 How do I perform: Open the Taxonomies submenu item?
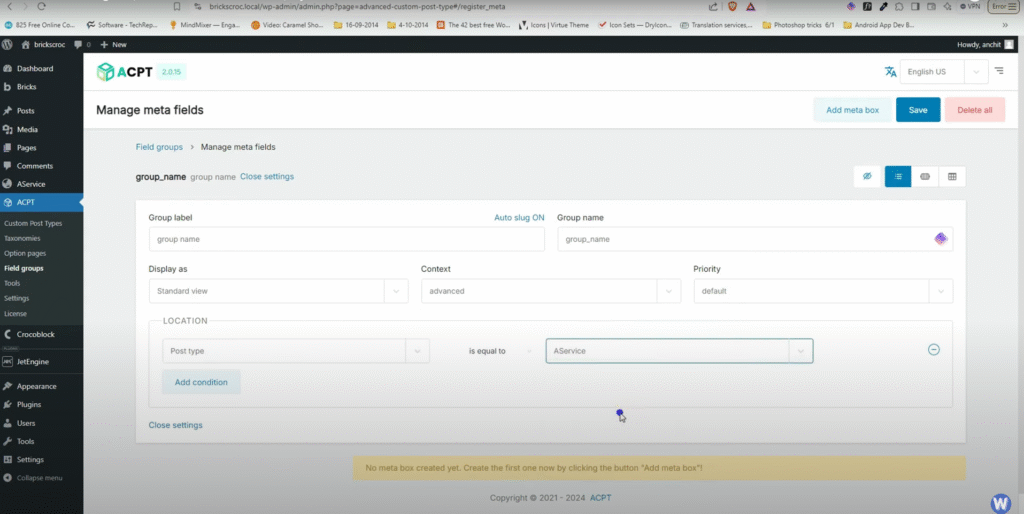[x=22, y=238]
